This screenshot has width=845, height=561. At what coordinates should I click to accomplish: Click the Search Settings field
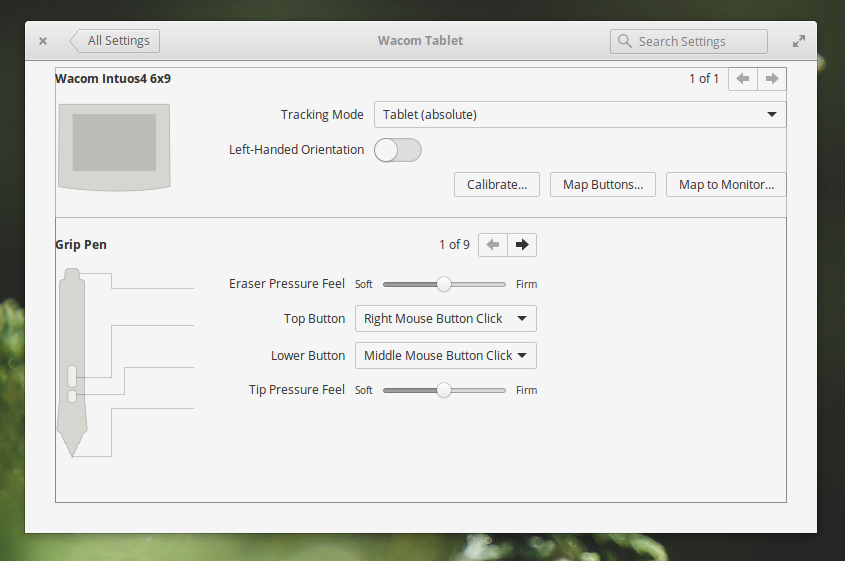689,41
